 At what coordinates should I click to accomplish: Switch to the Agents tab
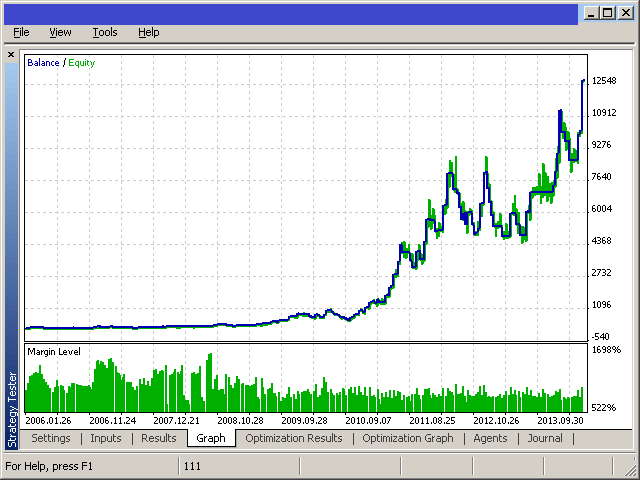[490, 438]
